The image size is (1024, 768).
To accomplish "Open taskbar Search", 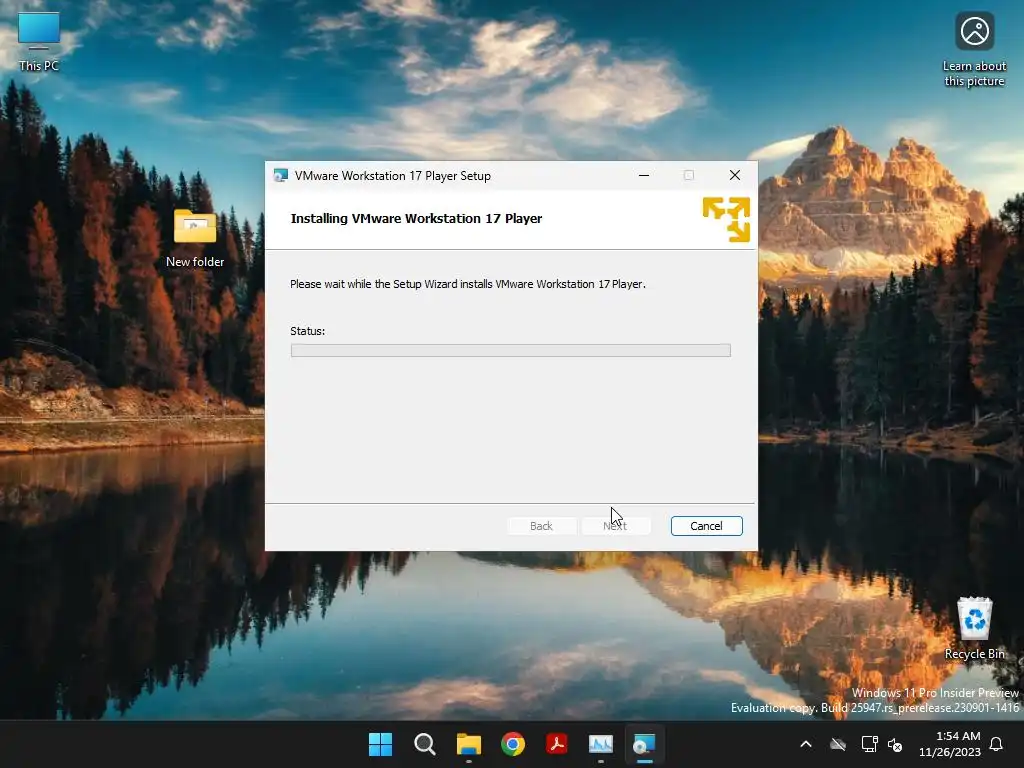I will (424, 744).
